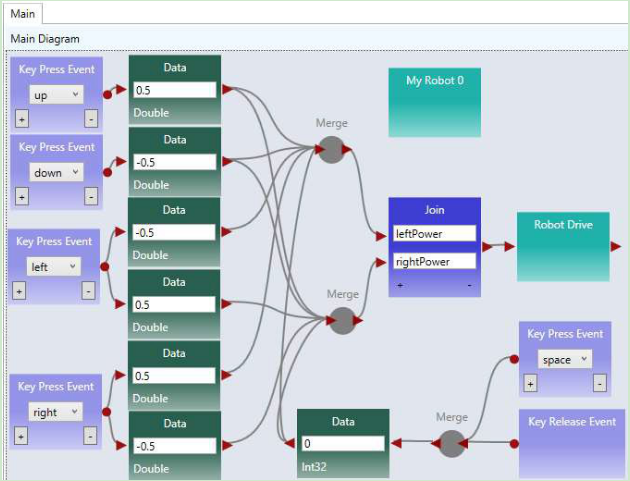Click the Robot Drive output arrow
The image size is (630, 481).
pyautogui.click(x=616, y=246)
